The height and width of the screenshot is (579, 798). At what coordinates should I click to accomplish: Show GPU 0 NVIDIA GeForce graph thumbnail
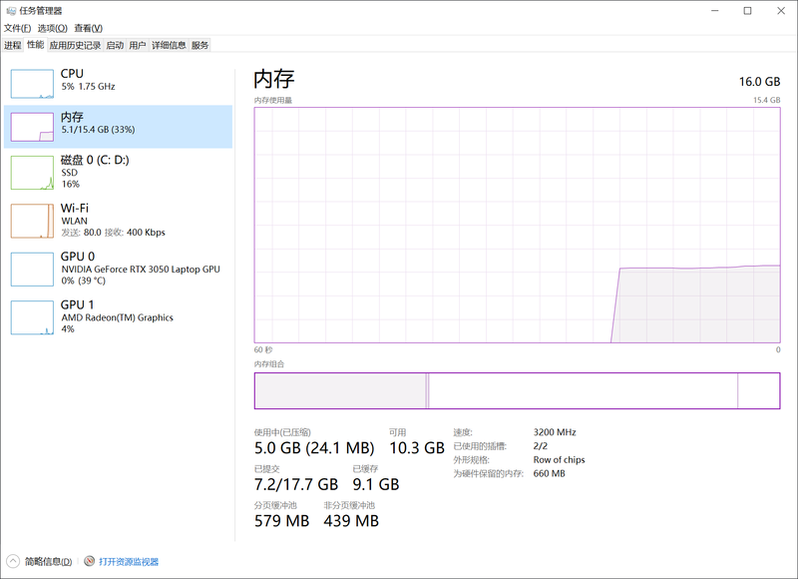[x=32, y=269]
